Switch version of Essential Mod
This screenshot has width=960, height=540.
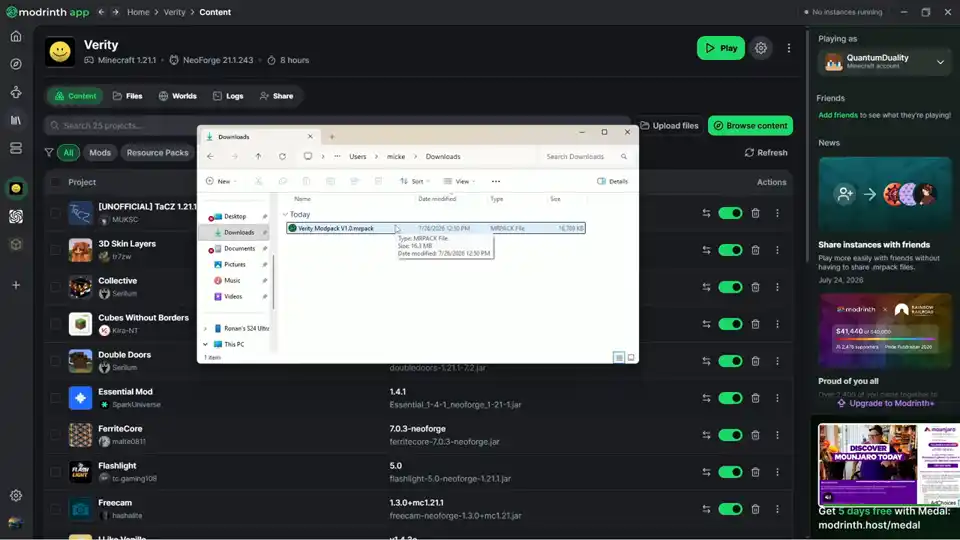(706, 398)
